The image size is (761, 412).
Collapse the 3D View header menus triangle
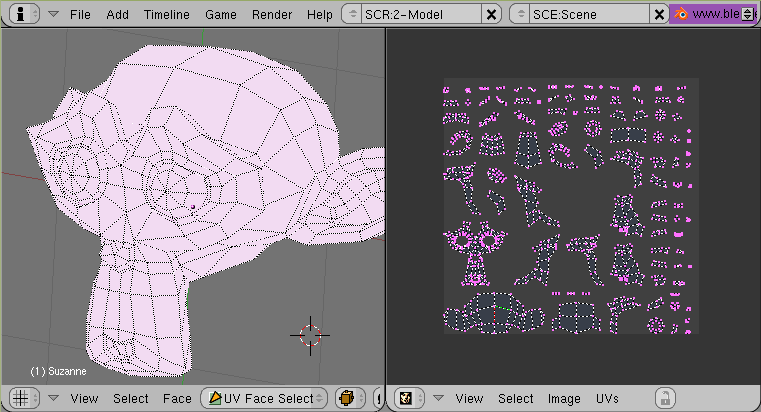coord(53,398)
